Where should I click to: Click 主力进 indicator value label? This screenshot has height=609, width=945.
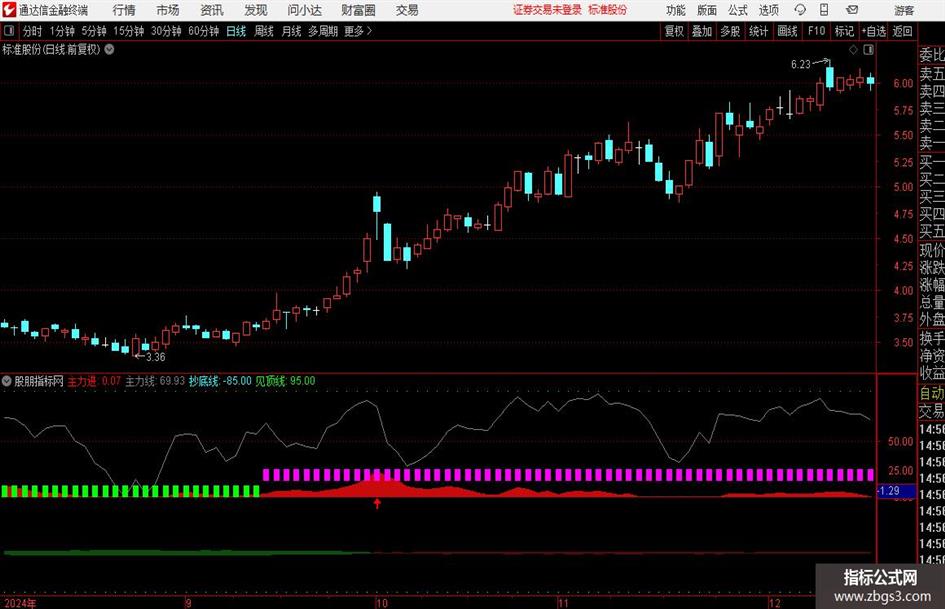click(x=94, y=381)
